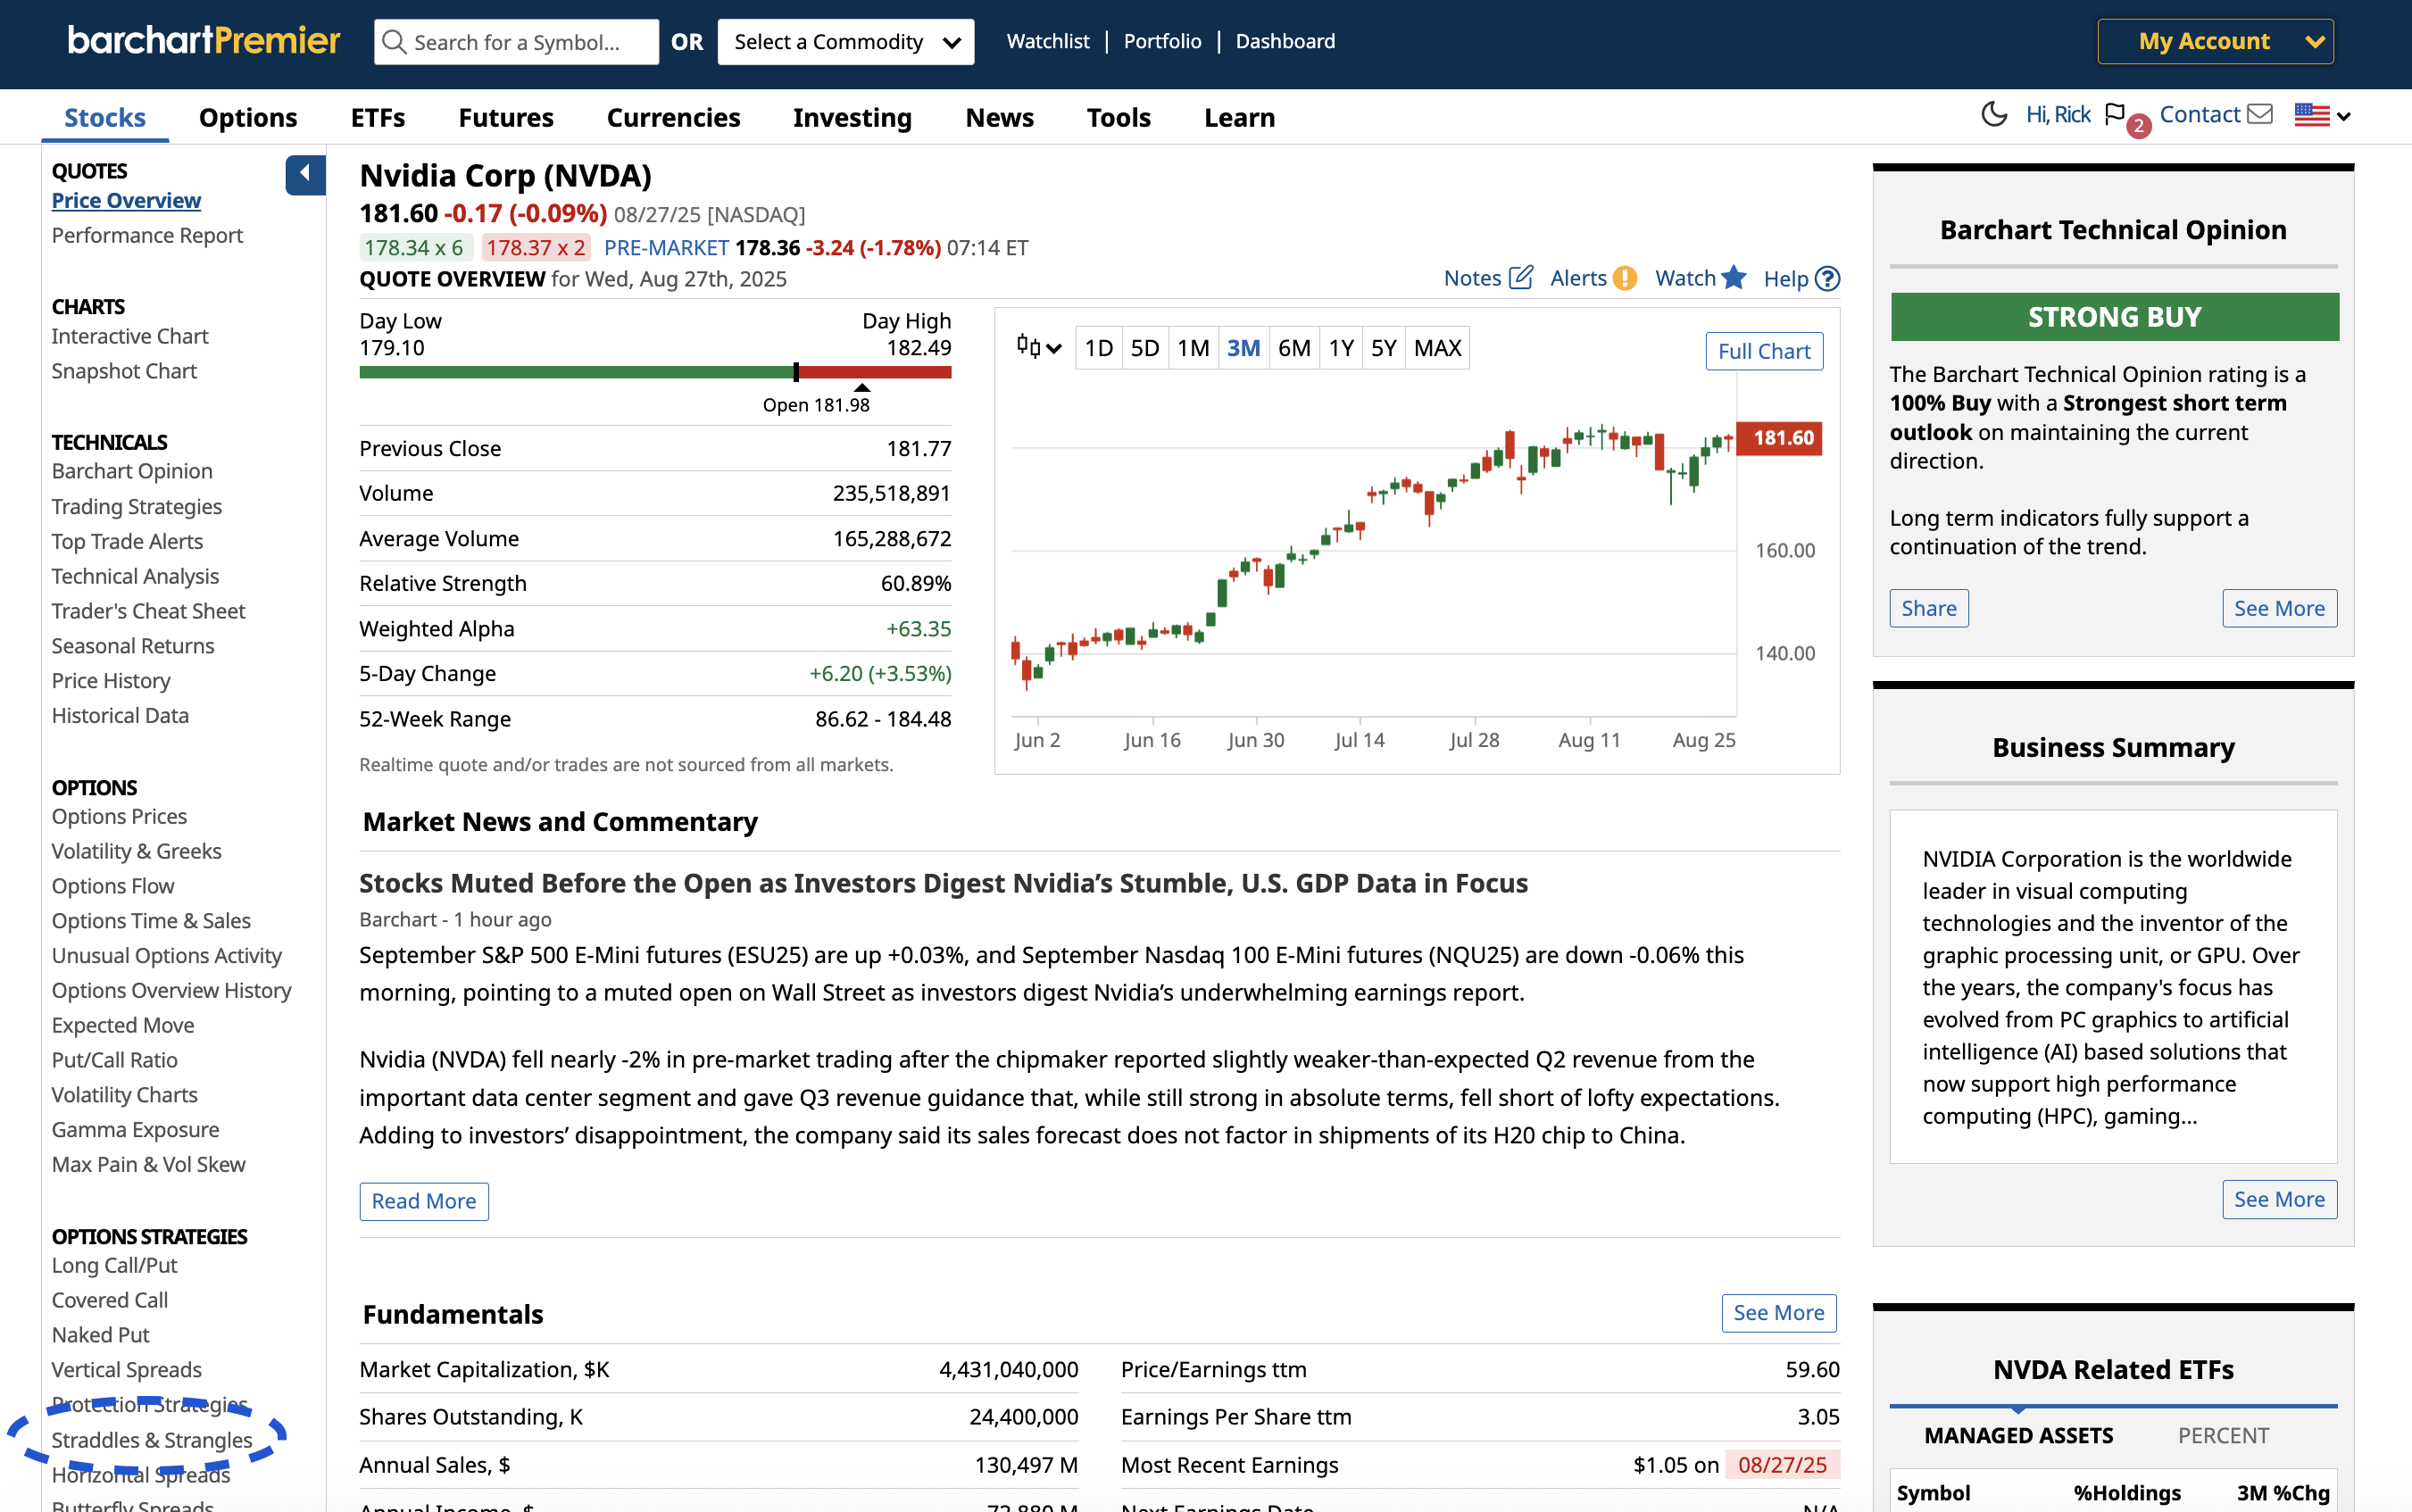This screenshot has width=2412, height=1512.
Task: Click the STRONG BUY banner
Action: click(2114, 317)
